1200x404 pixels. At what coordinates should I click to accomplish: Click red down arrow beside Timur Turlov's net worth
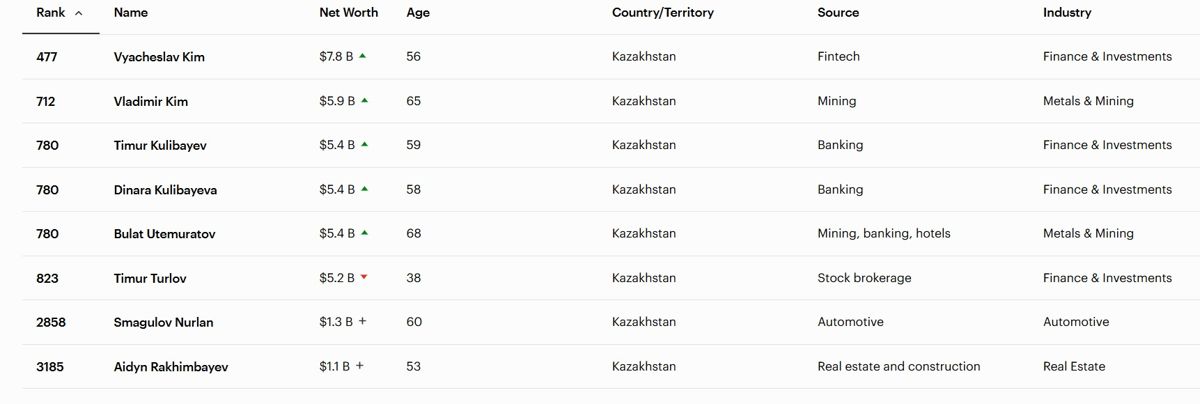click(x=364, y=277)
